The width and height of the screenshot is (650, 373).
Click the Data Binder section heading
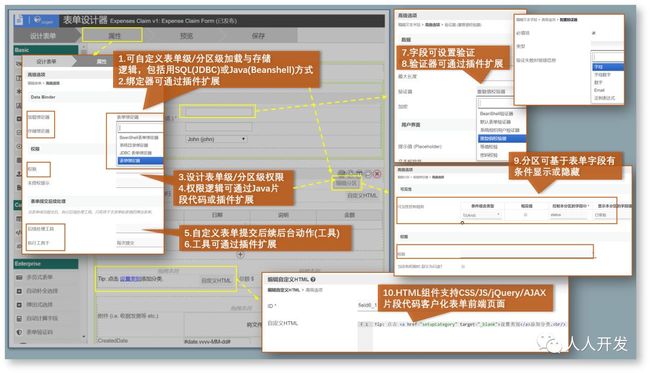pos(43,97)
